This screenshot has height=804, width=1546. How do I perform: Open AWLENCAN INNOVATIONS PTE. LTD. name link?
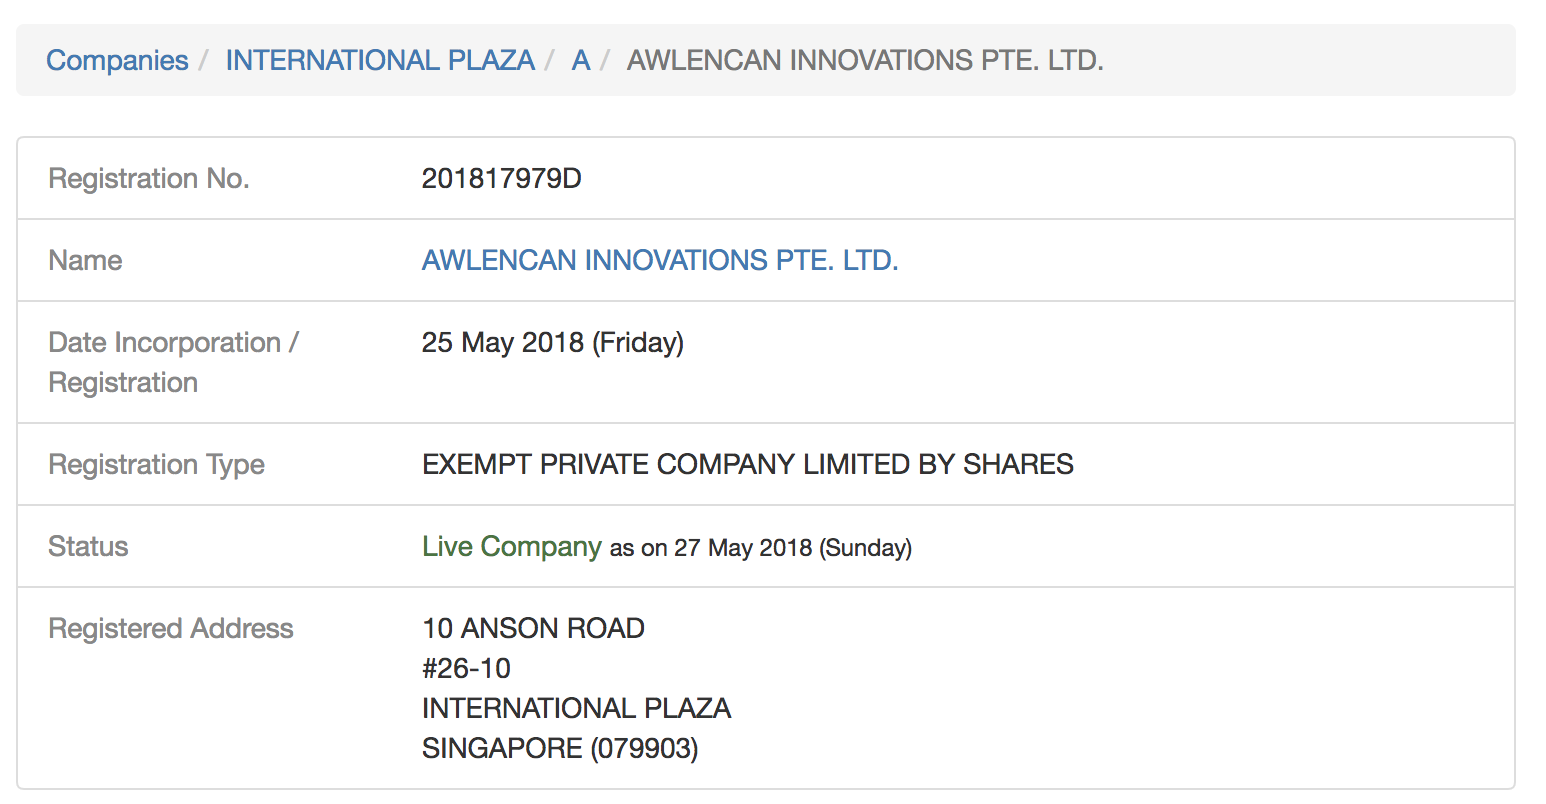click(x=660, y=260)
